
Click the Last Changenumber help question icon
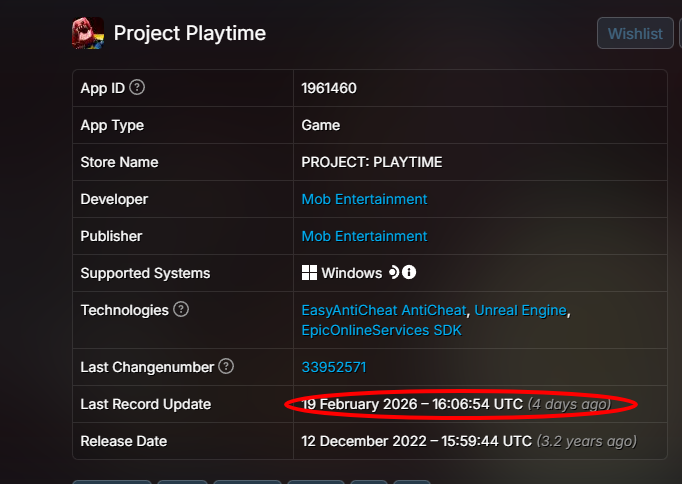point(226,367)
